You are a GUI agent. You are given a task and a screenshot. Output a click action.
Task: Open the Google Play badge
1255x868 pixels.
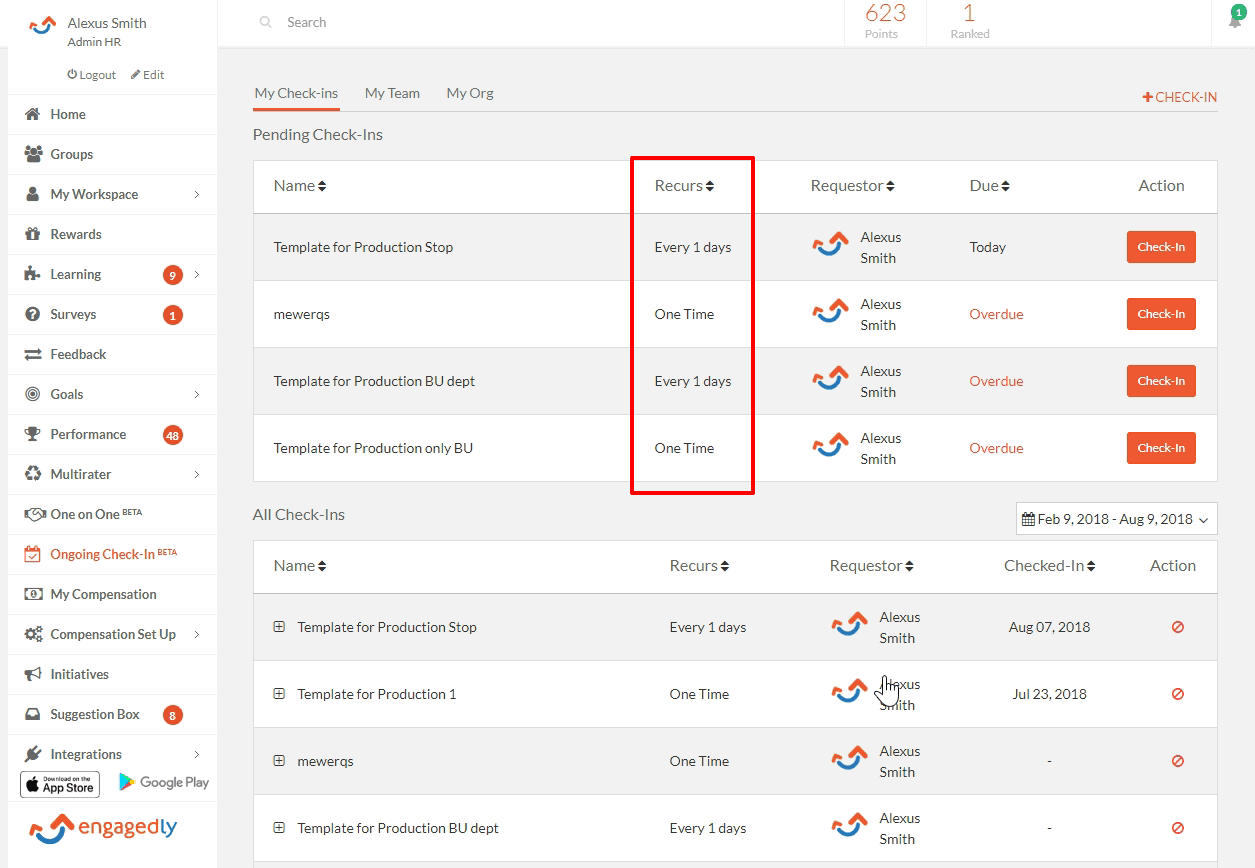(x=164, y=782)
